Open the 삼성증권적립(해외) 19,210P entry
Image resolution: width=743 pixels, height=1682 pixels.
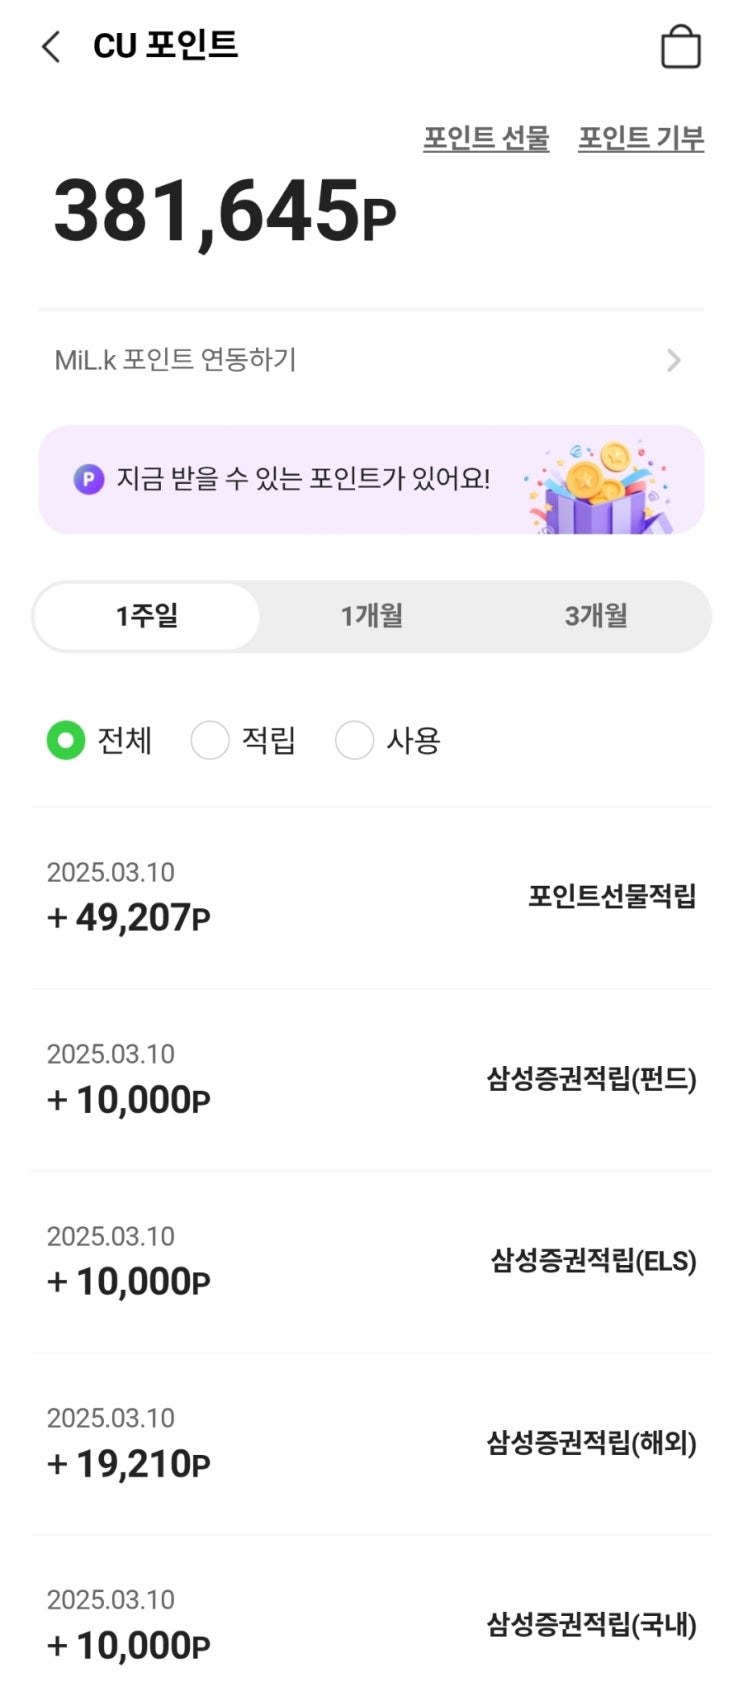point(371,1444)
